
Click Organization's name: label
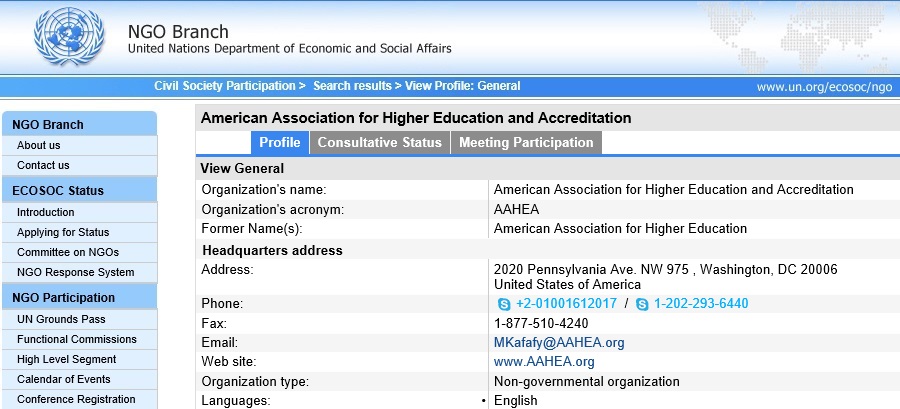click(264, 190)
